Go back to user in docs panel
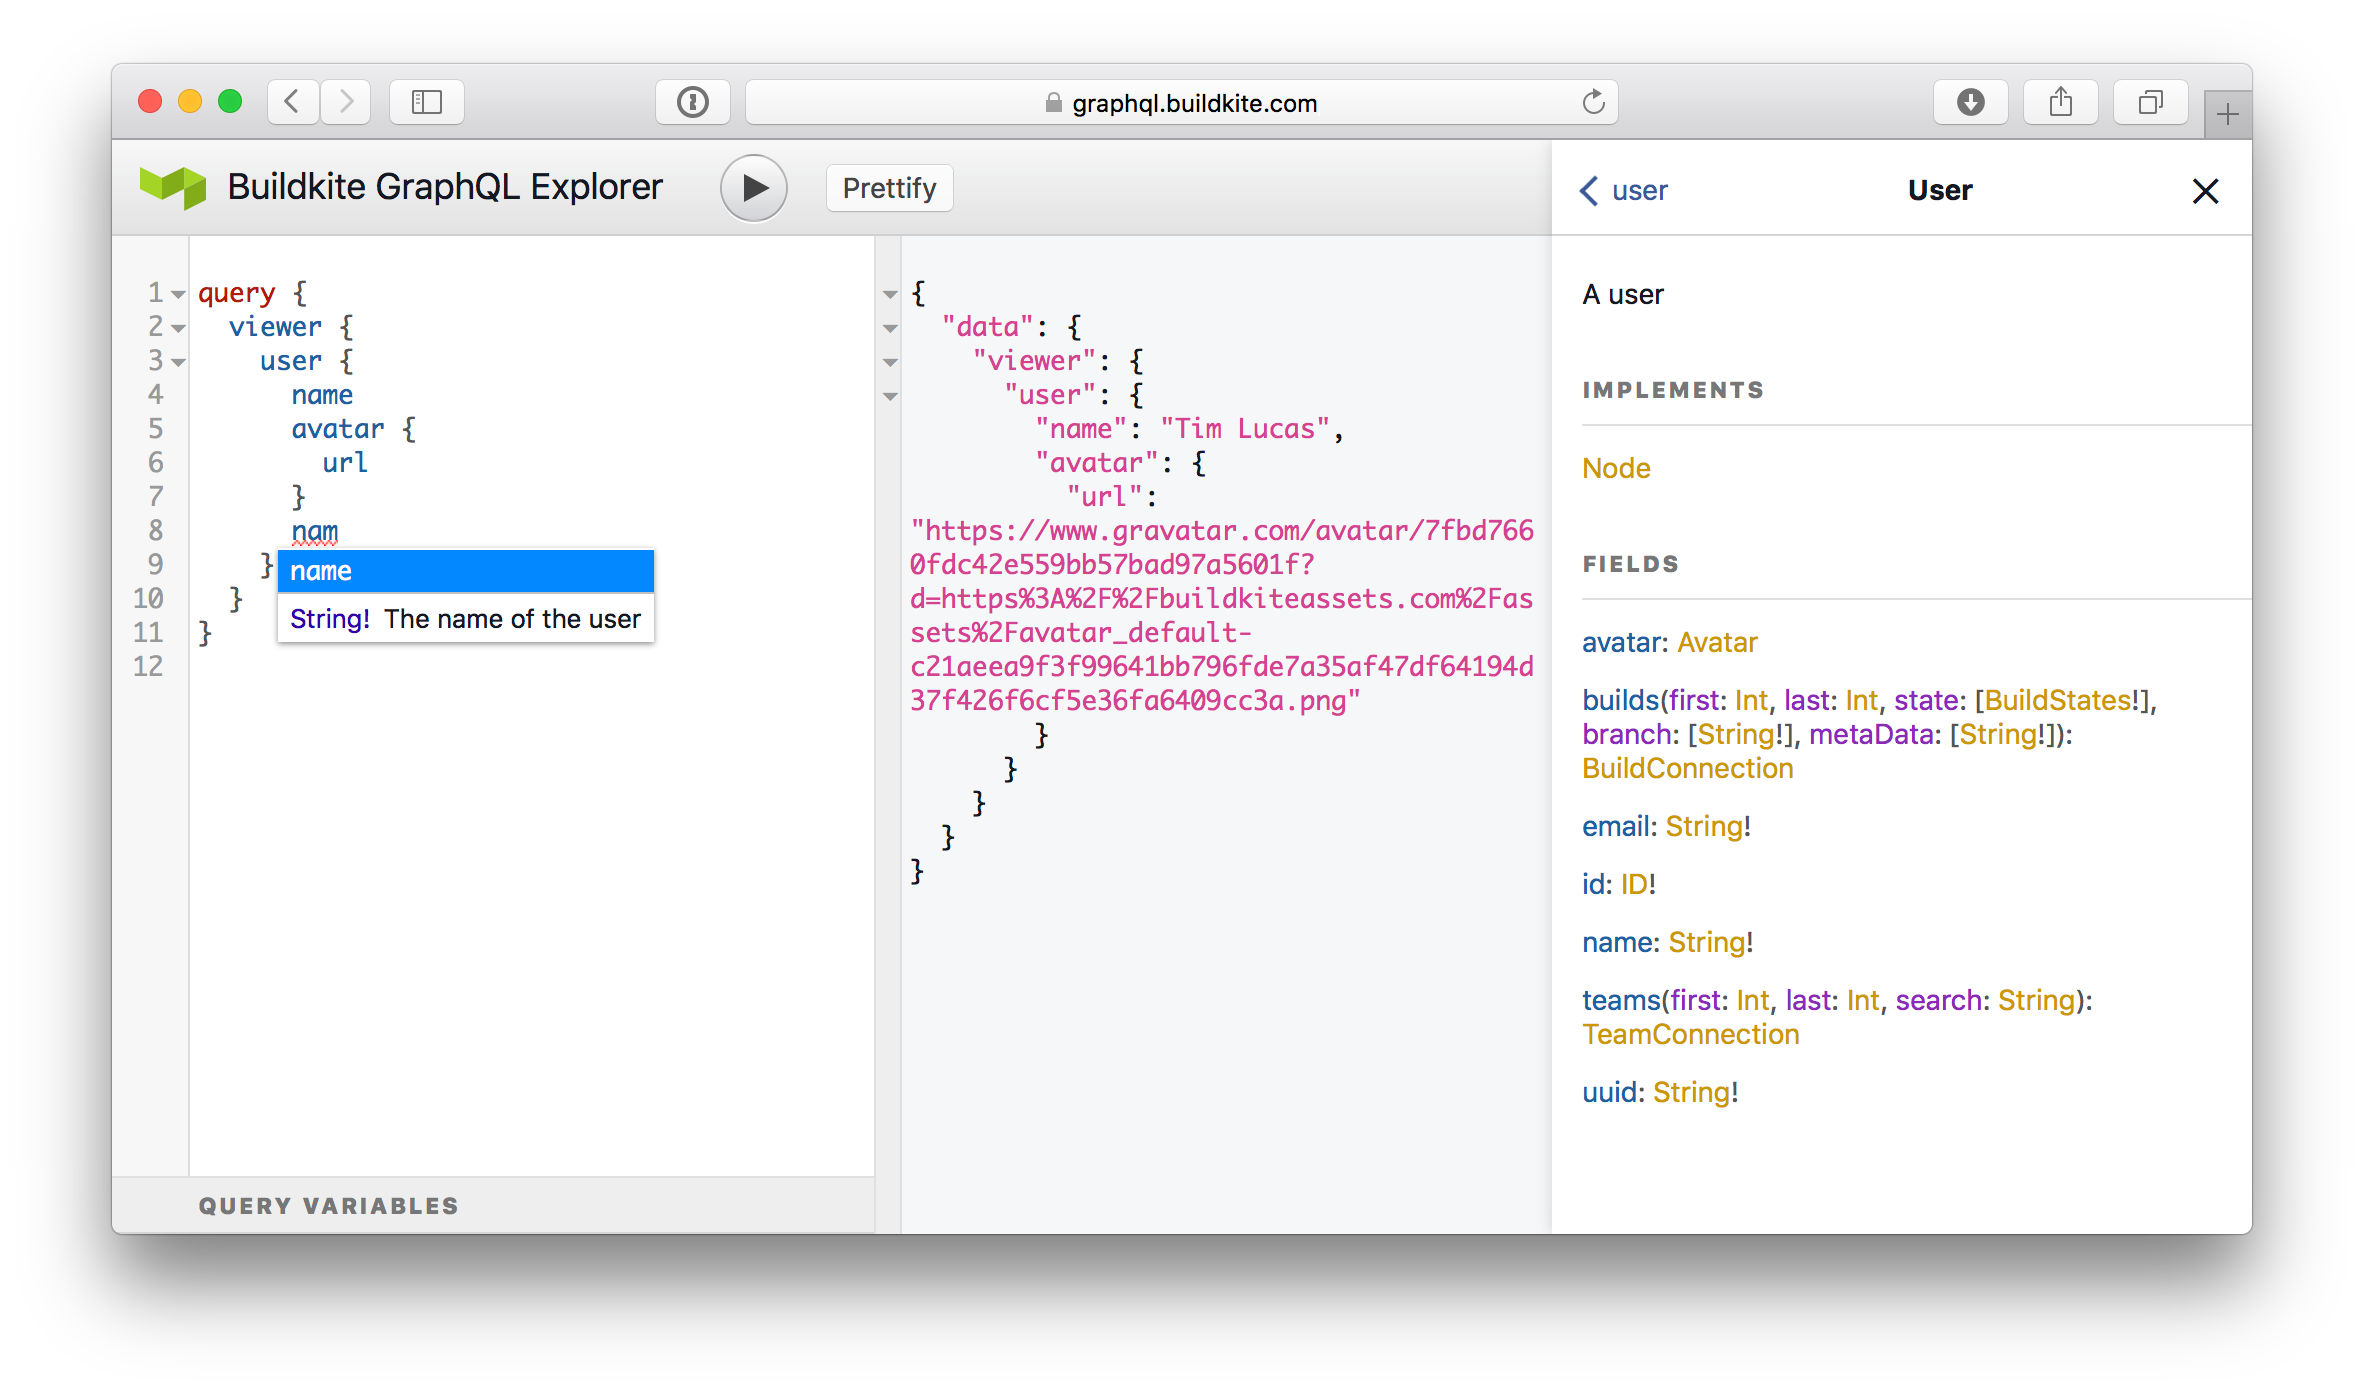 [1624, 190]
